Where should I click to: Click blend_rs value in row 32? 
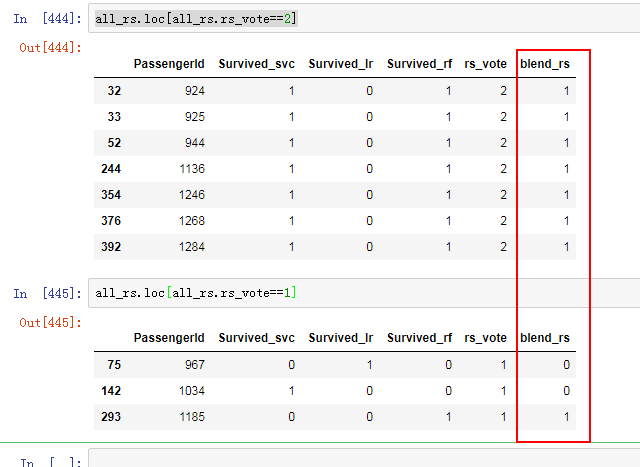click(567, 91)
